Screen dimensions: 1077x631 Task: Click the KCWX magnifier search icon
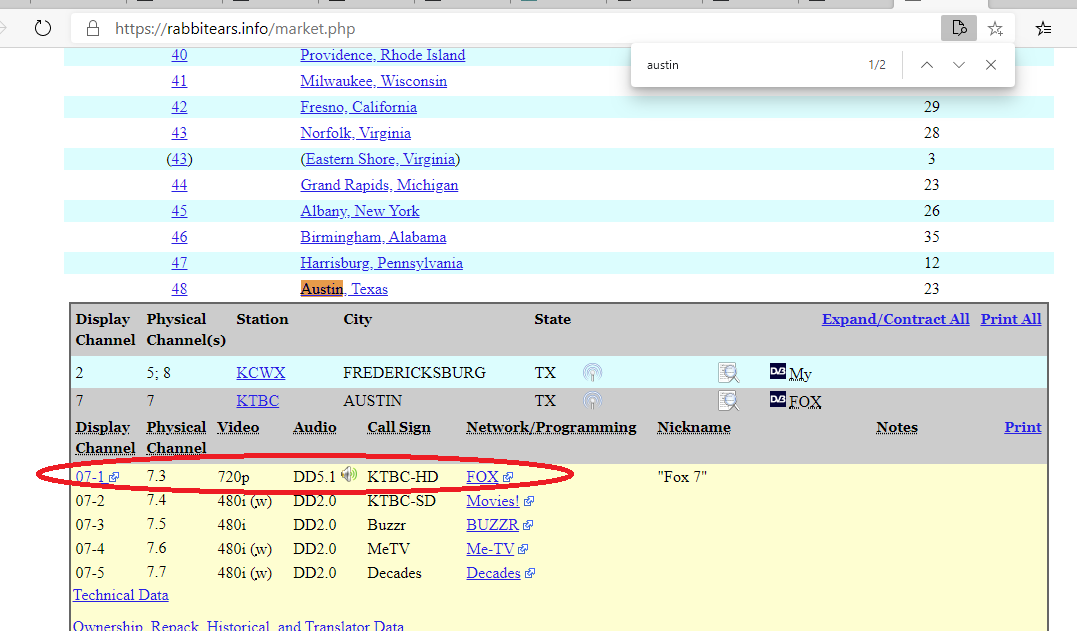click(728, 372)
